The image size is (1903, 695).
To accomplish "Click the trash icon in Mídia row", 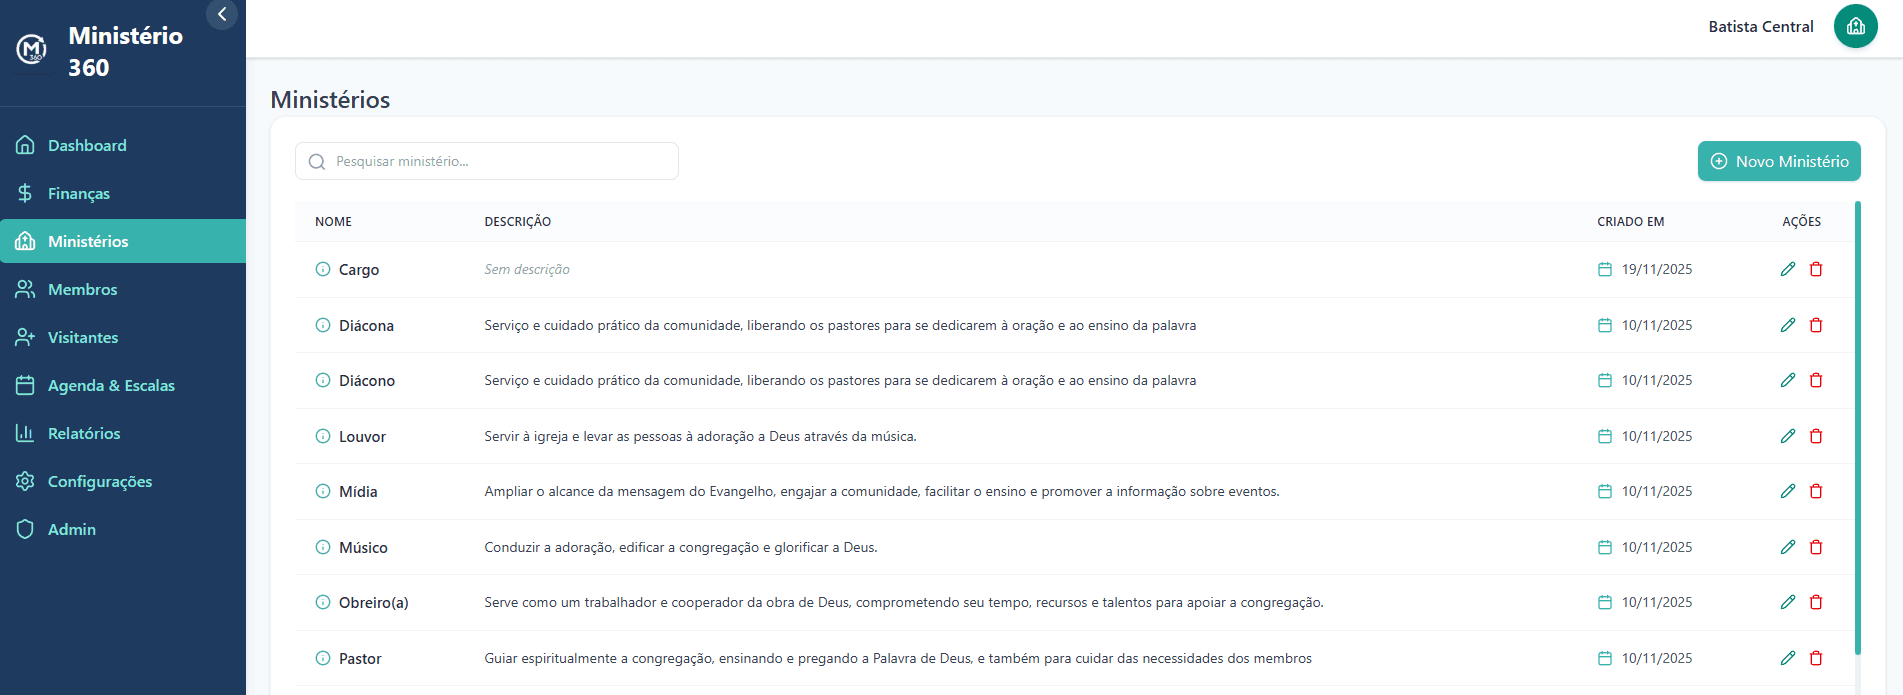I will coord(1816,491).
